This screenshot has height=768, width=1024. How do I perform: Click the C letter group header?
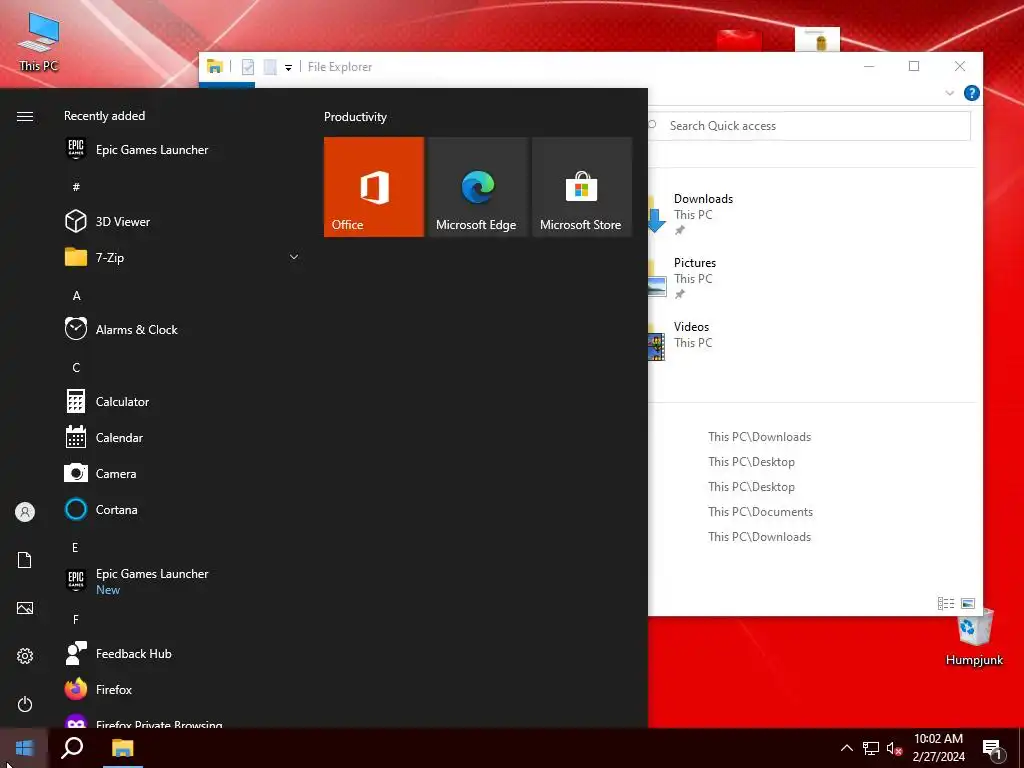pos(76,368)
